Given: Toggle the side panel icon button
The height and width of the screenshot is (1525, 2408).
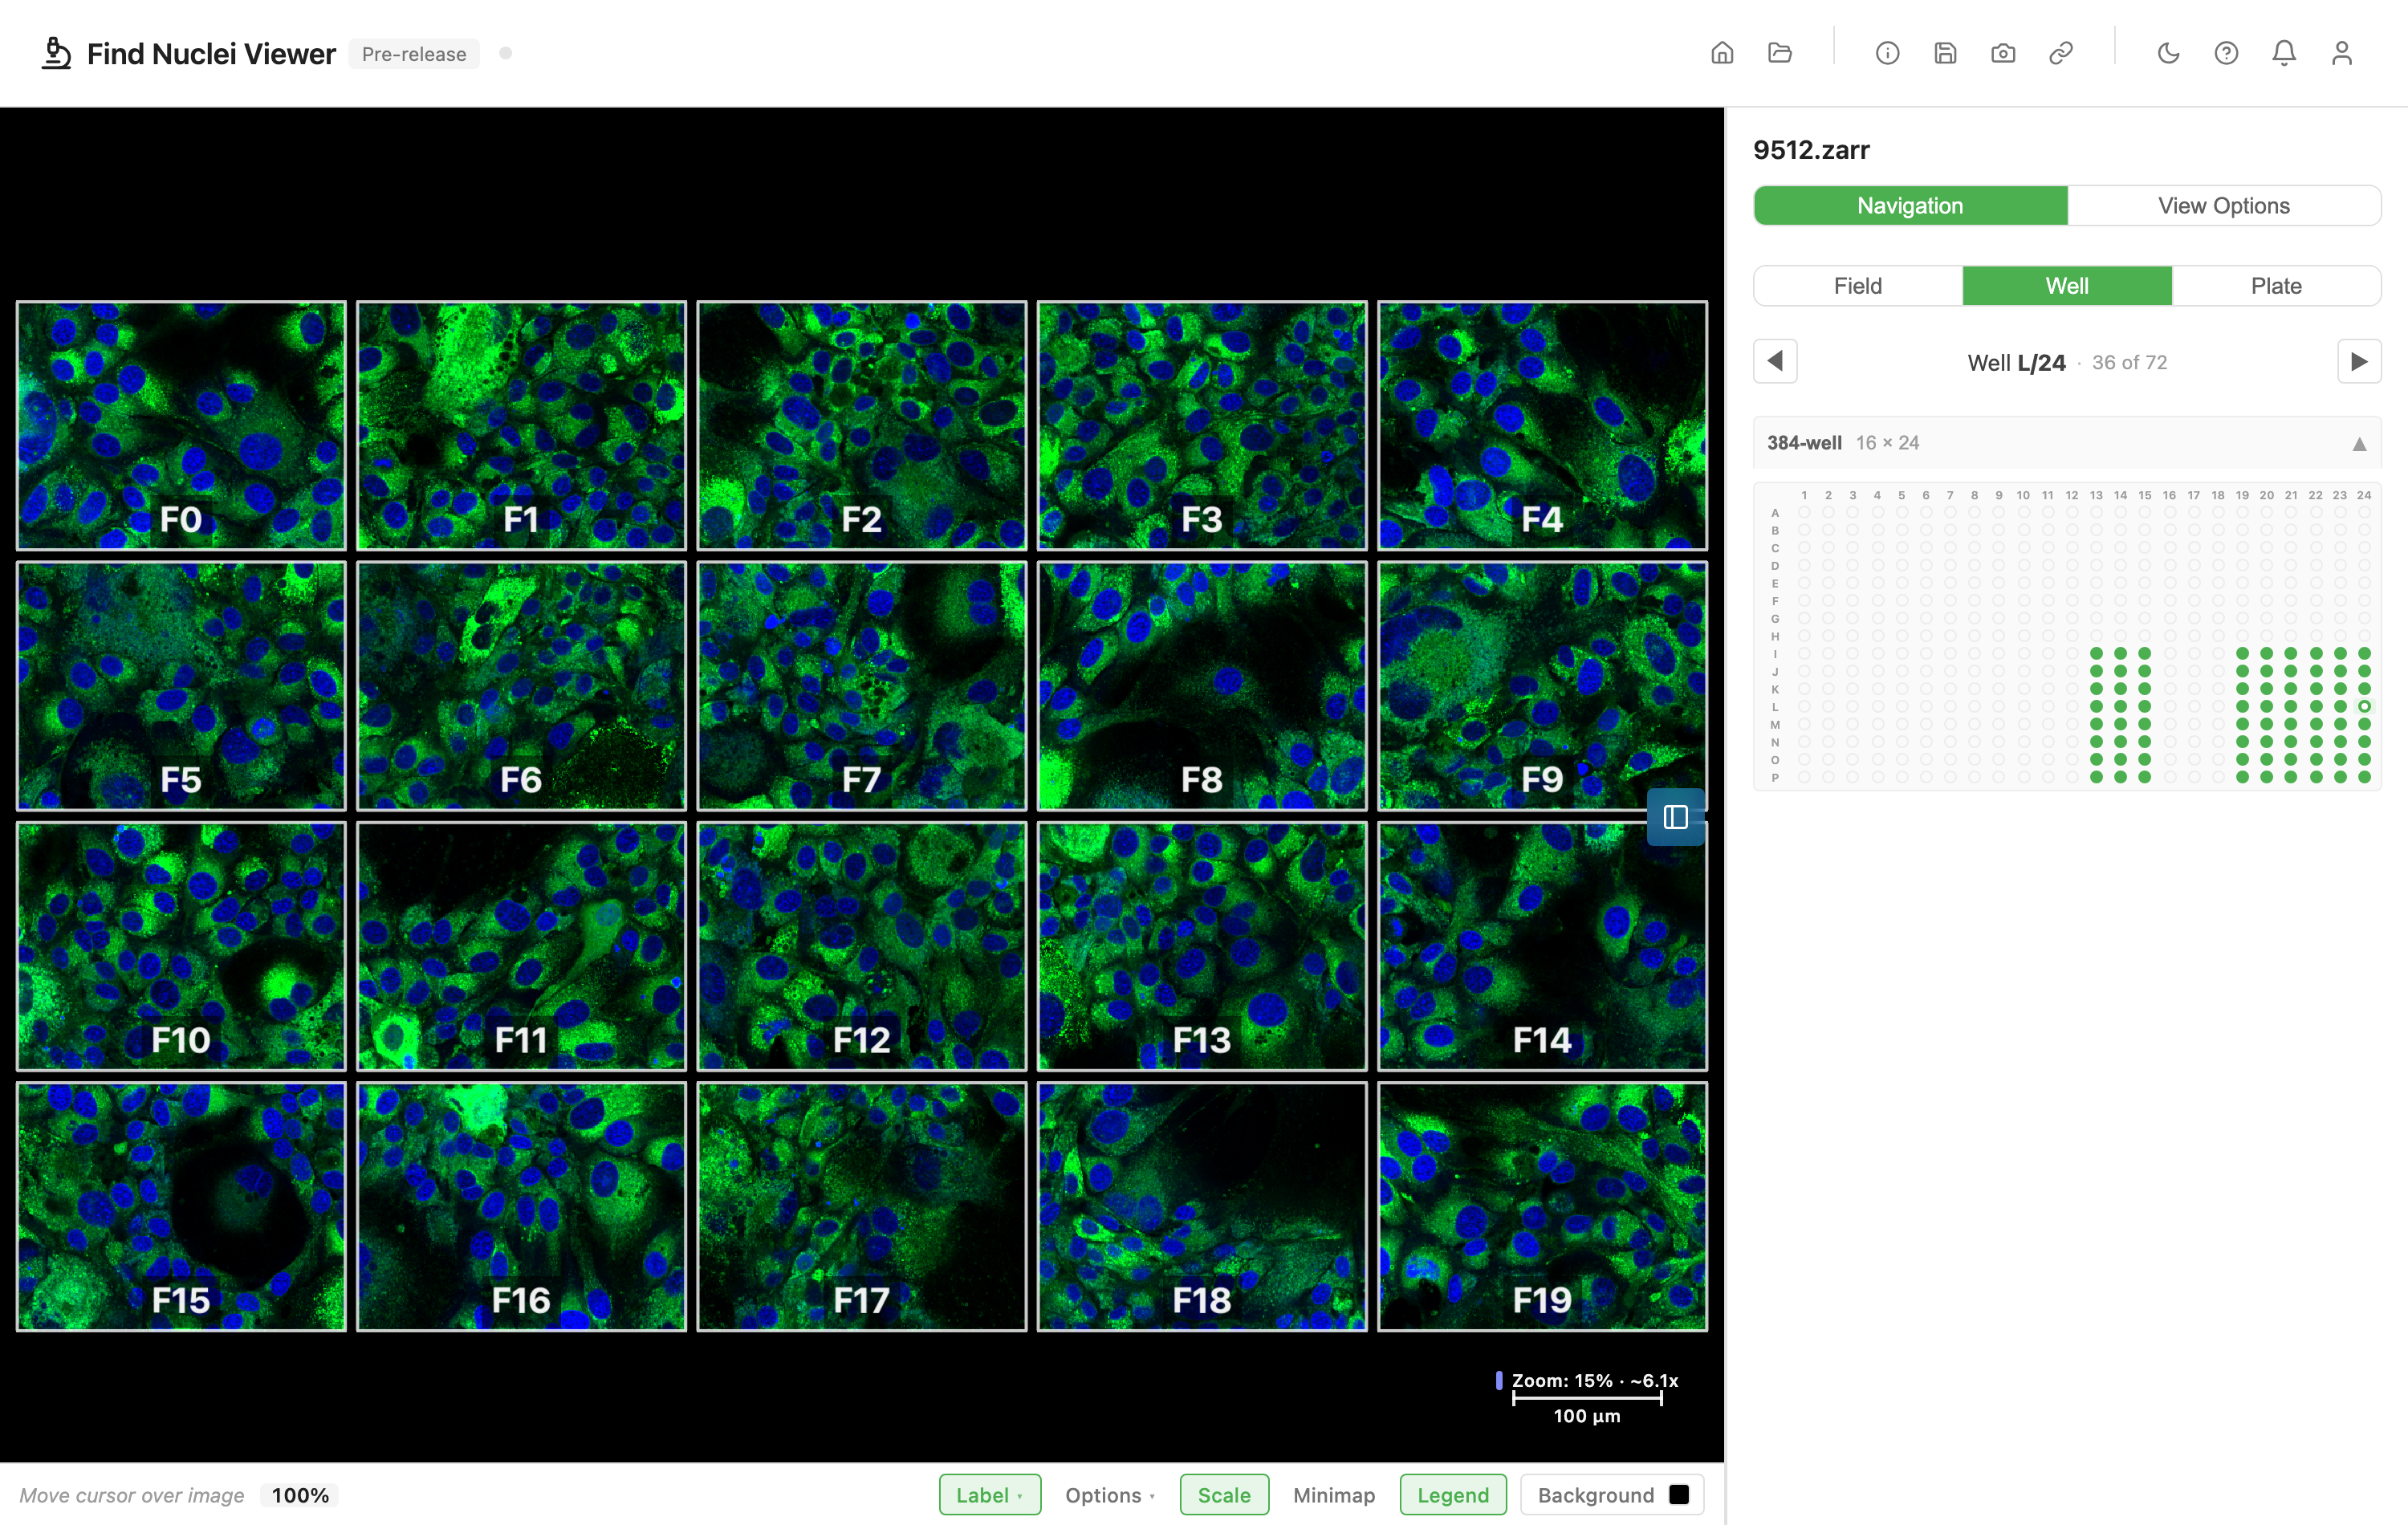Looking at the screenshot, I should pos(1676,817).
